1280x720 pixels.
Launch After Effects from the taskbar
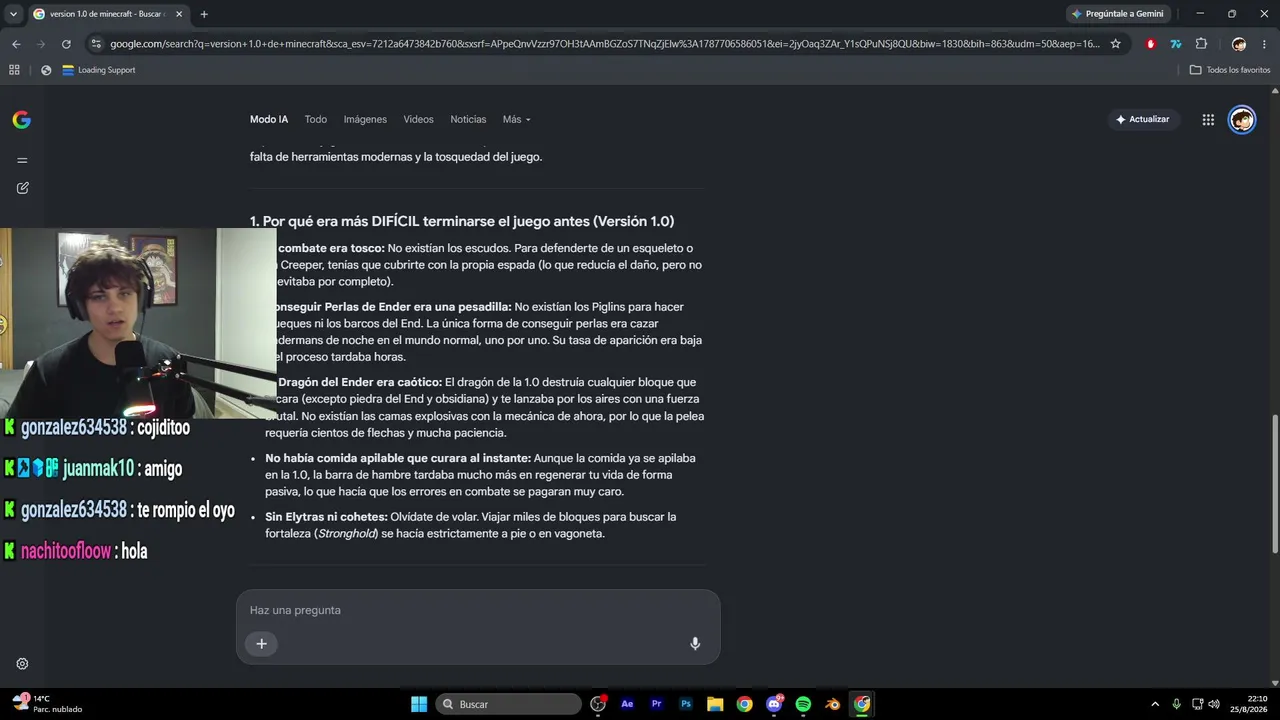[627, 704]
